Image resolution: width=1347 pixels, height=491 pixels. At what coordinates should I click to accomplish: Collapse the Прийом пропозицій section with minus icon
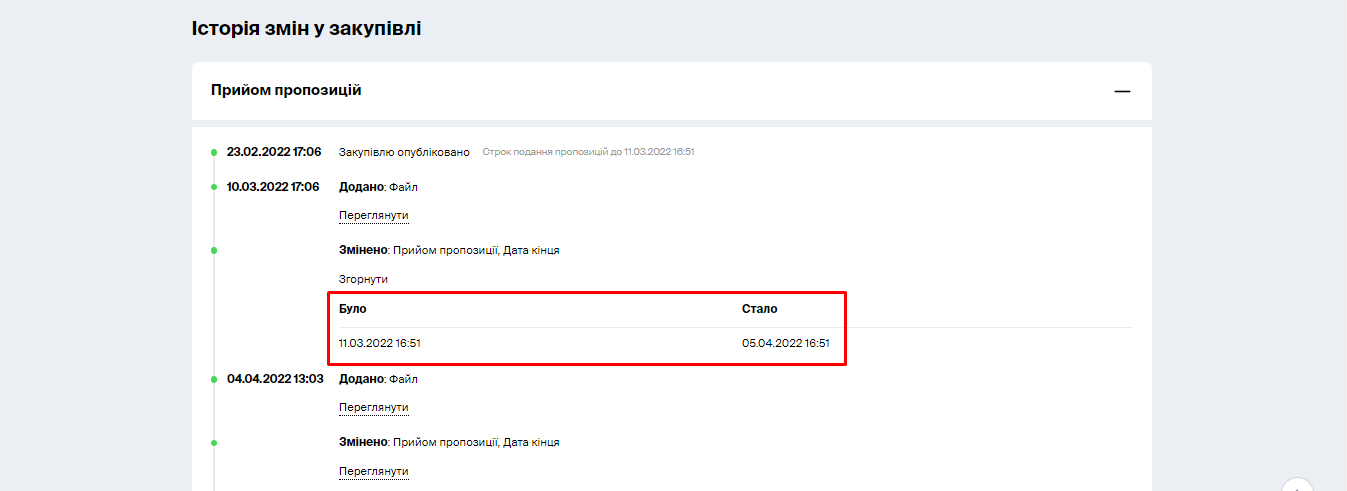[1122, 91]
